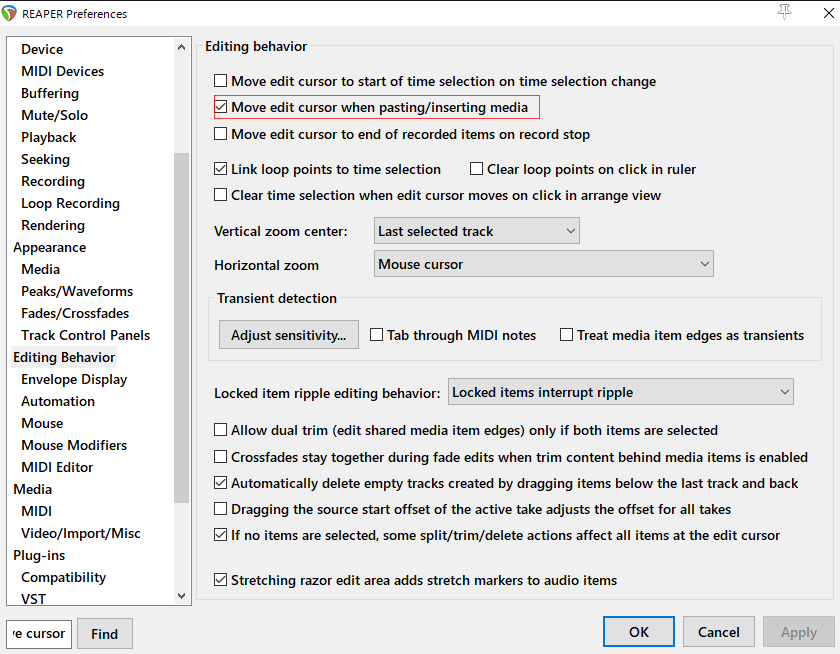This screenshot has width=840, height=654.
Task: Select Mouse Modifiers in the category list
Action: [x=74, y=445]
